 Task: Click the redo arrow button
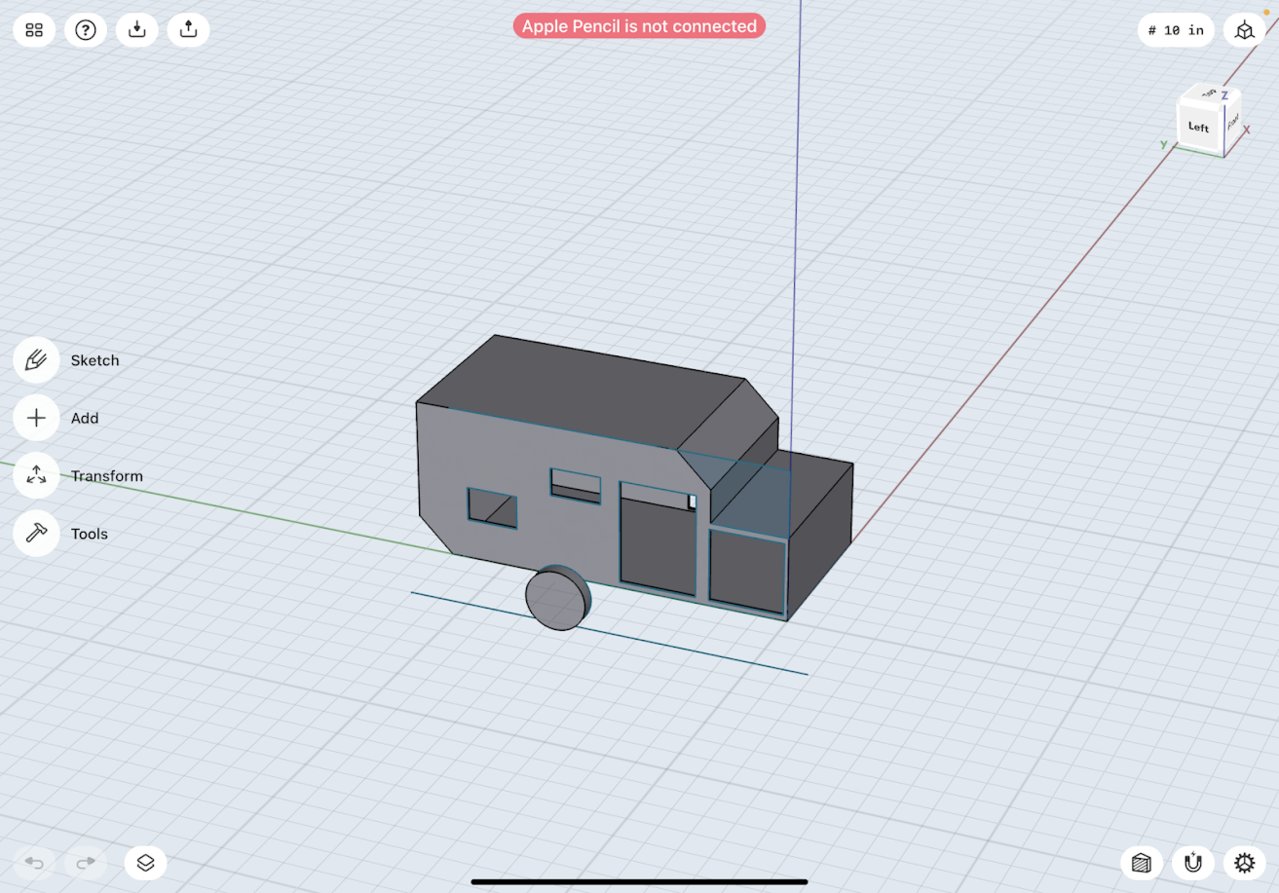[x=86, y=862]
